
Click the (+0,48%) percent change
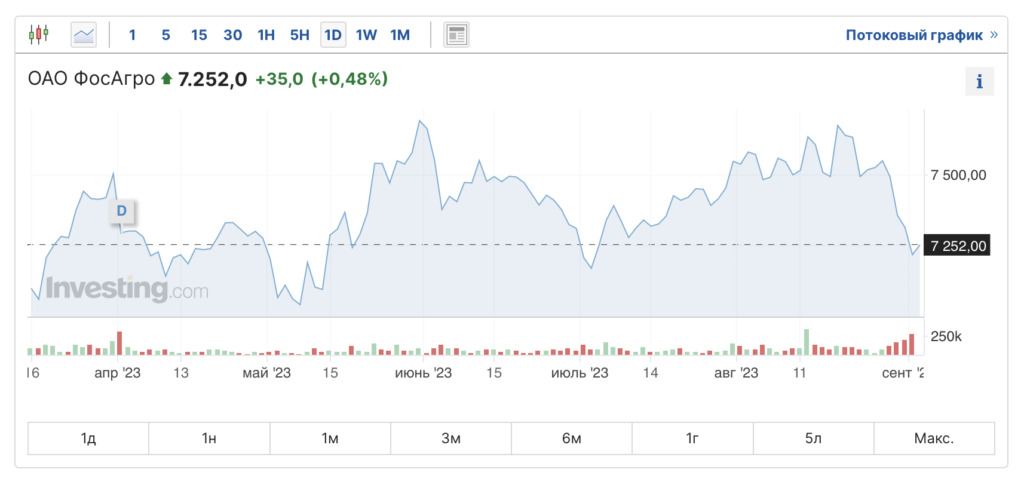349,80
